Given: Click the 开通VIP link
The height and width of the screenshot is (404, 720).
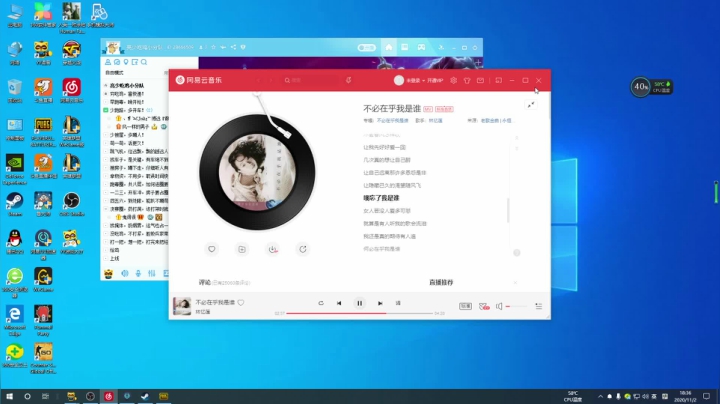Looking at the screenshot, I should (435, 80).
